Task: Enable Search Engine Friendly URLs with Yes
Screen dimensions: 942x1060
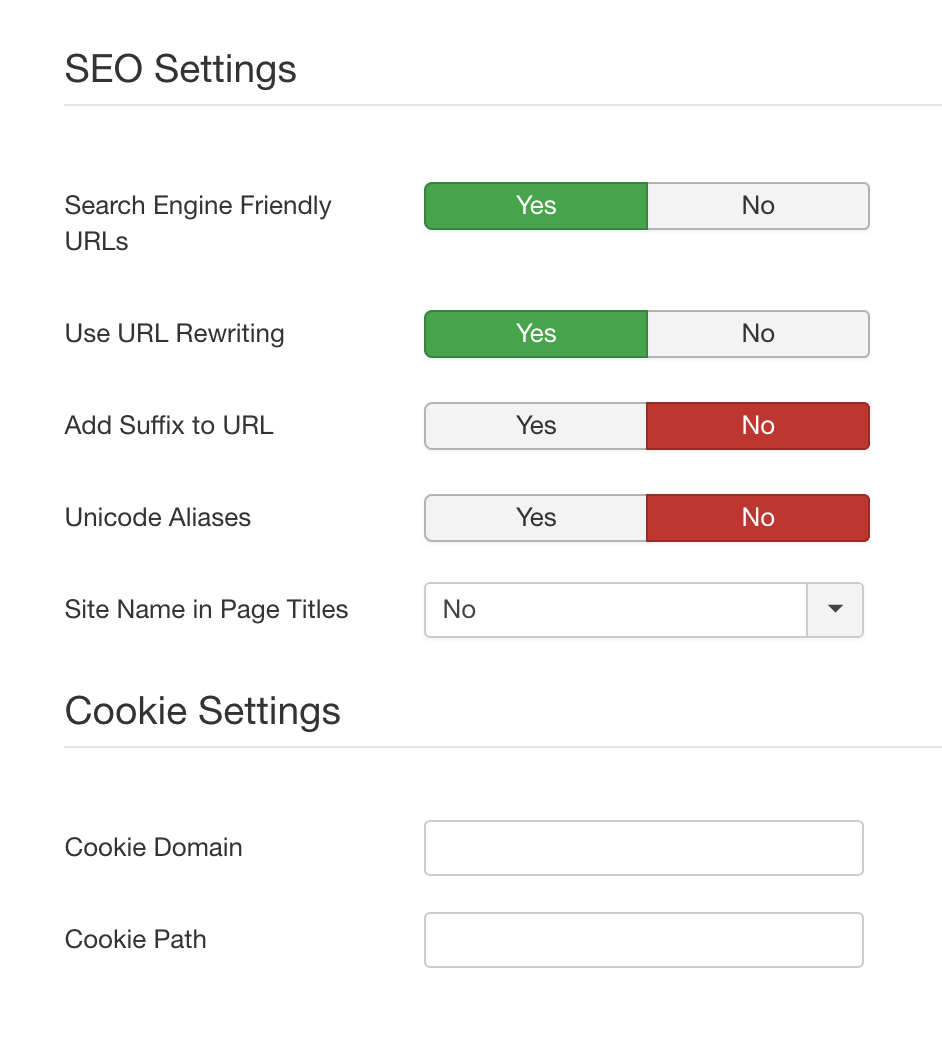Action: 536,206
